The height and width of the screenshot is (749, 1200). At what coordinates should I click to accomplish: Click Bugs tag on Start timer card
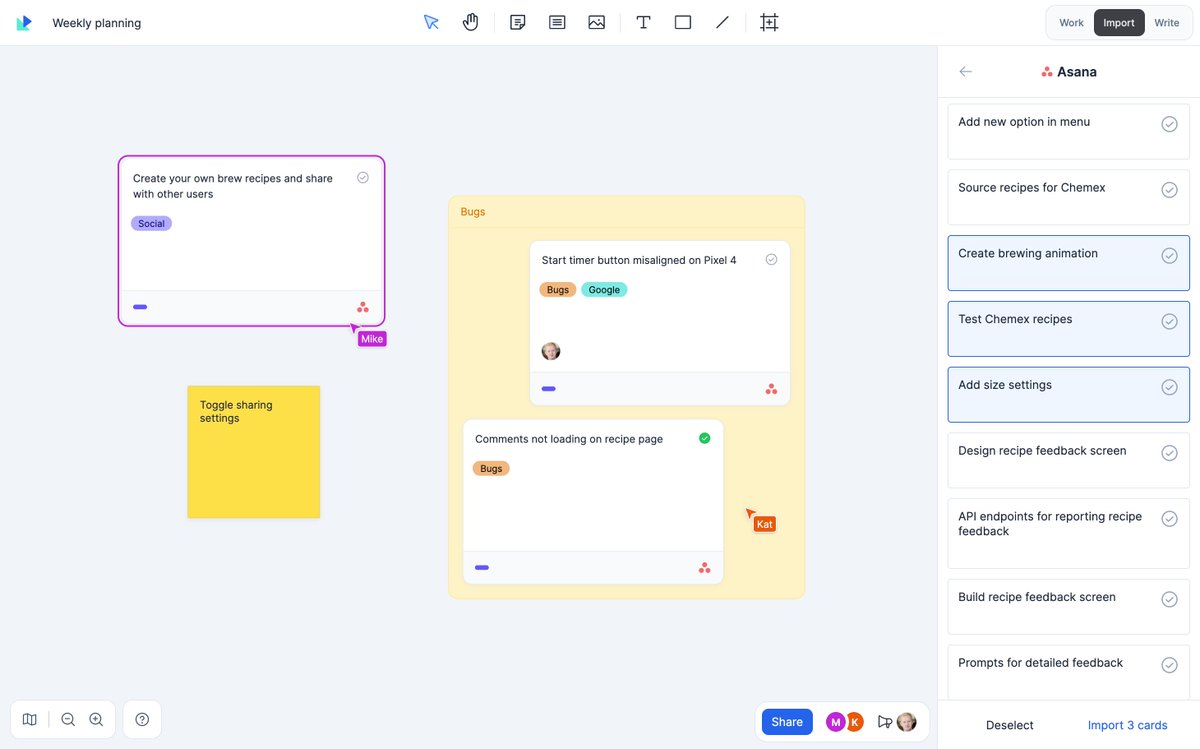coord(558,289)
